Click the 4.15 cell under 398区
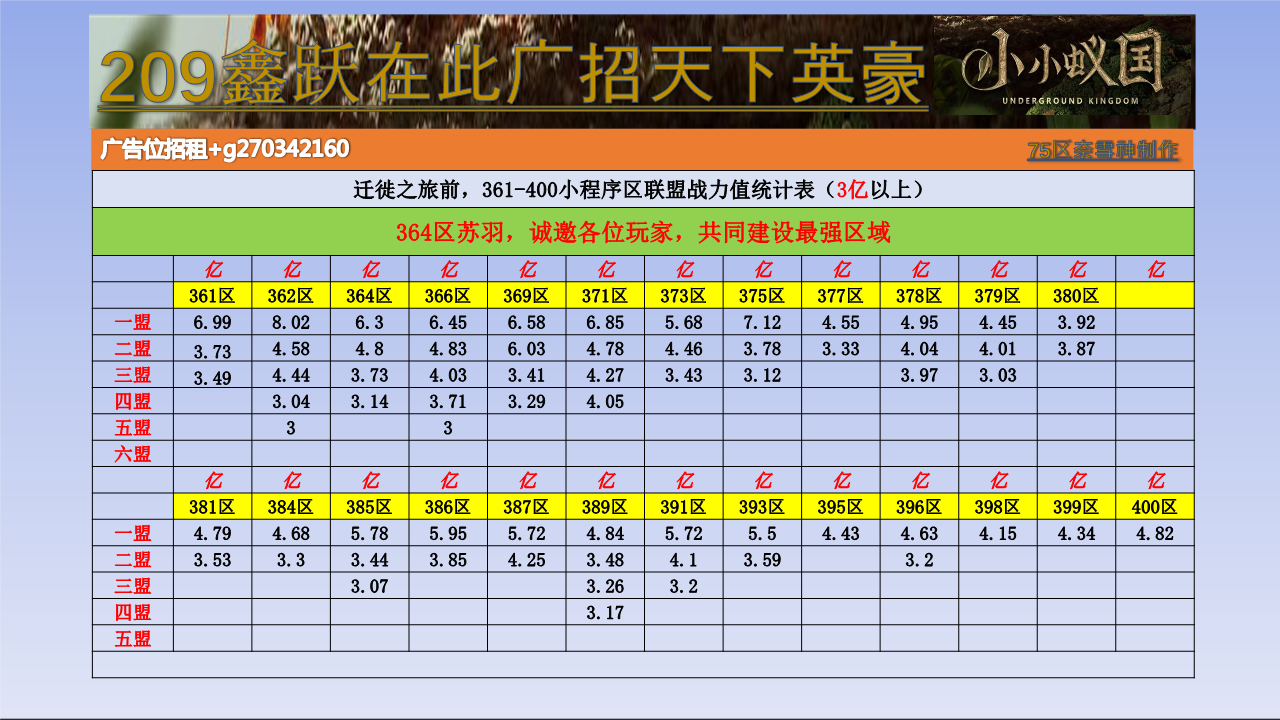The width and height of the screenshot is (1280, 720). pyautogui.click(x=998, y=534)
